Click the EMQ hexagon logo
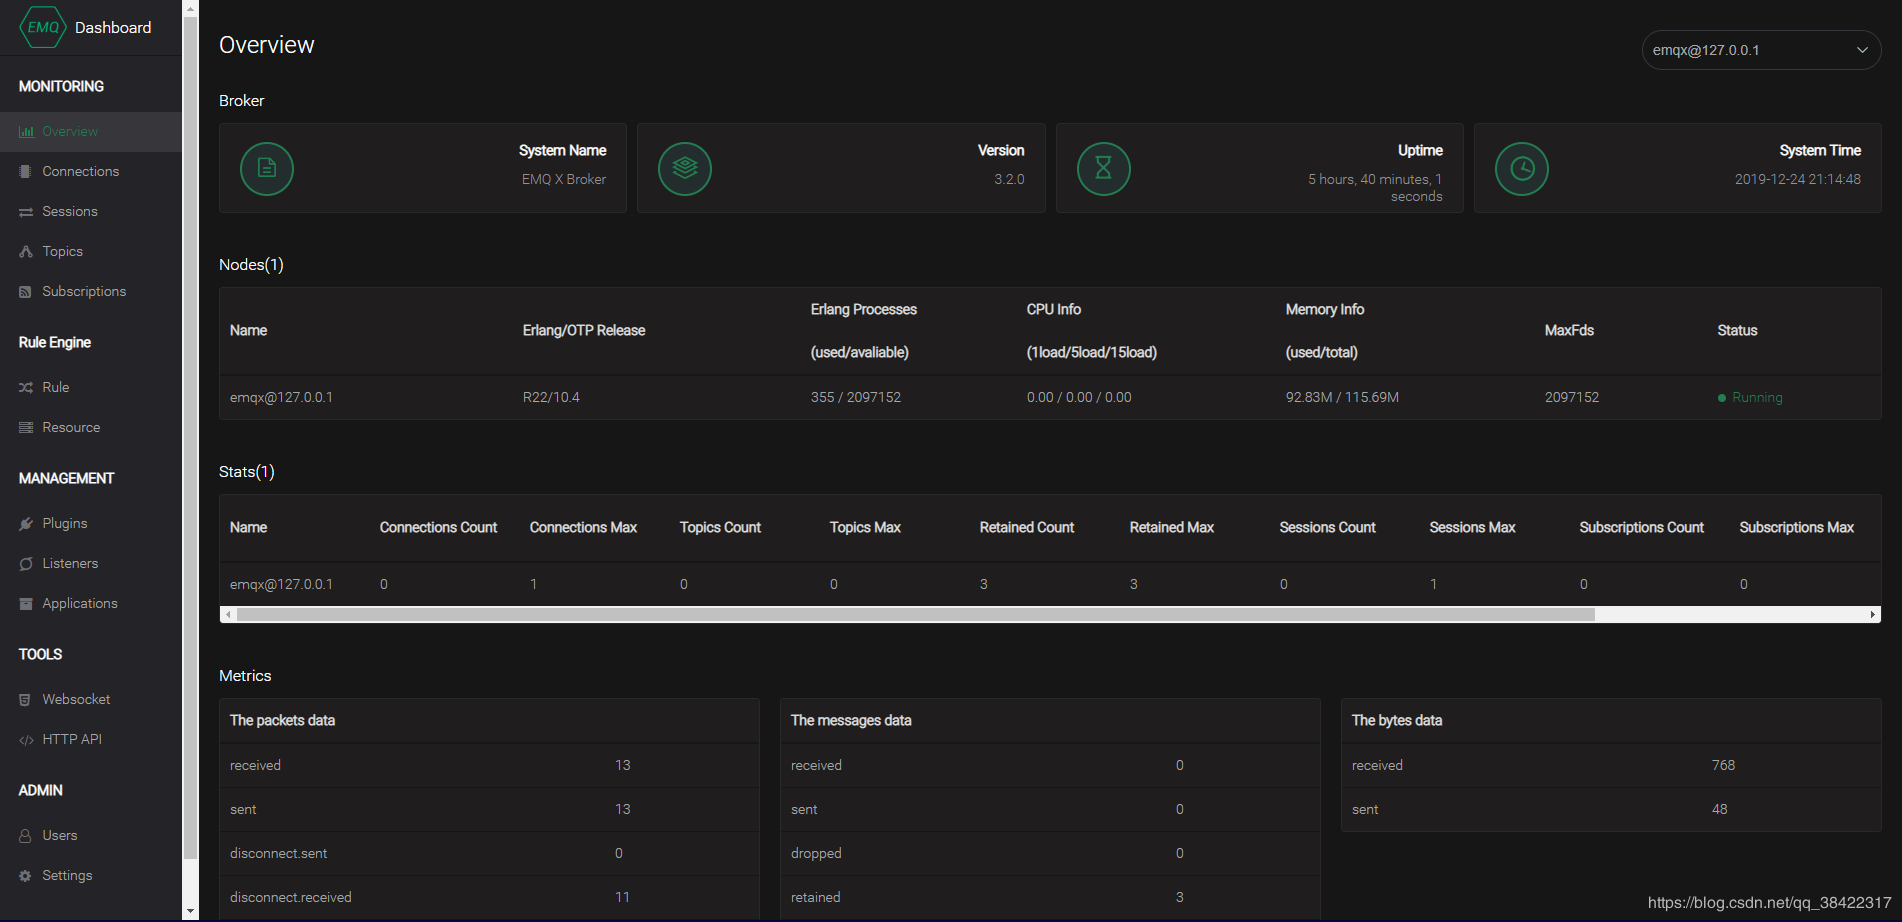Image resolution: width=1902 pixels, height=922 pixels. (43, 27)
